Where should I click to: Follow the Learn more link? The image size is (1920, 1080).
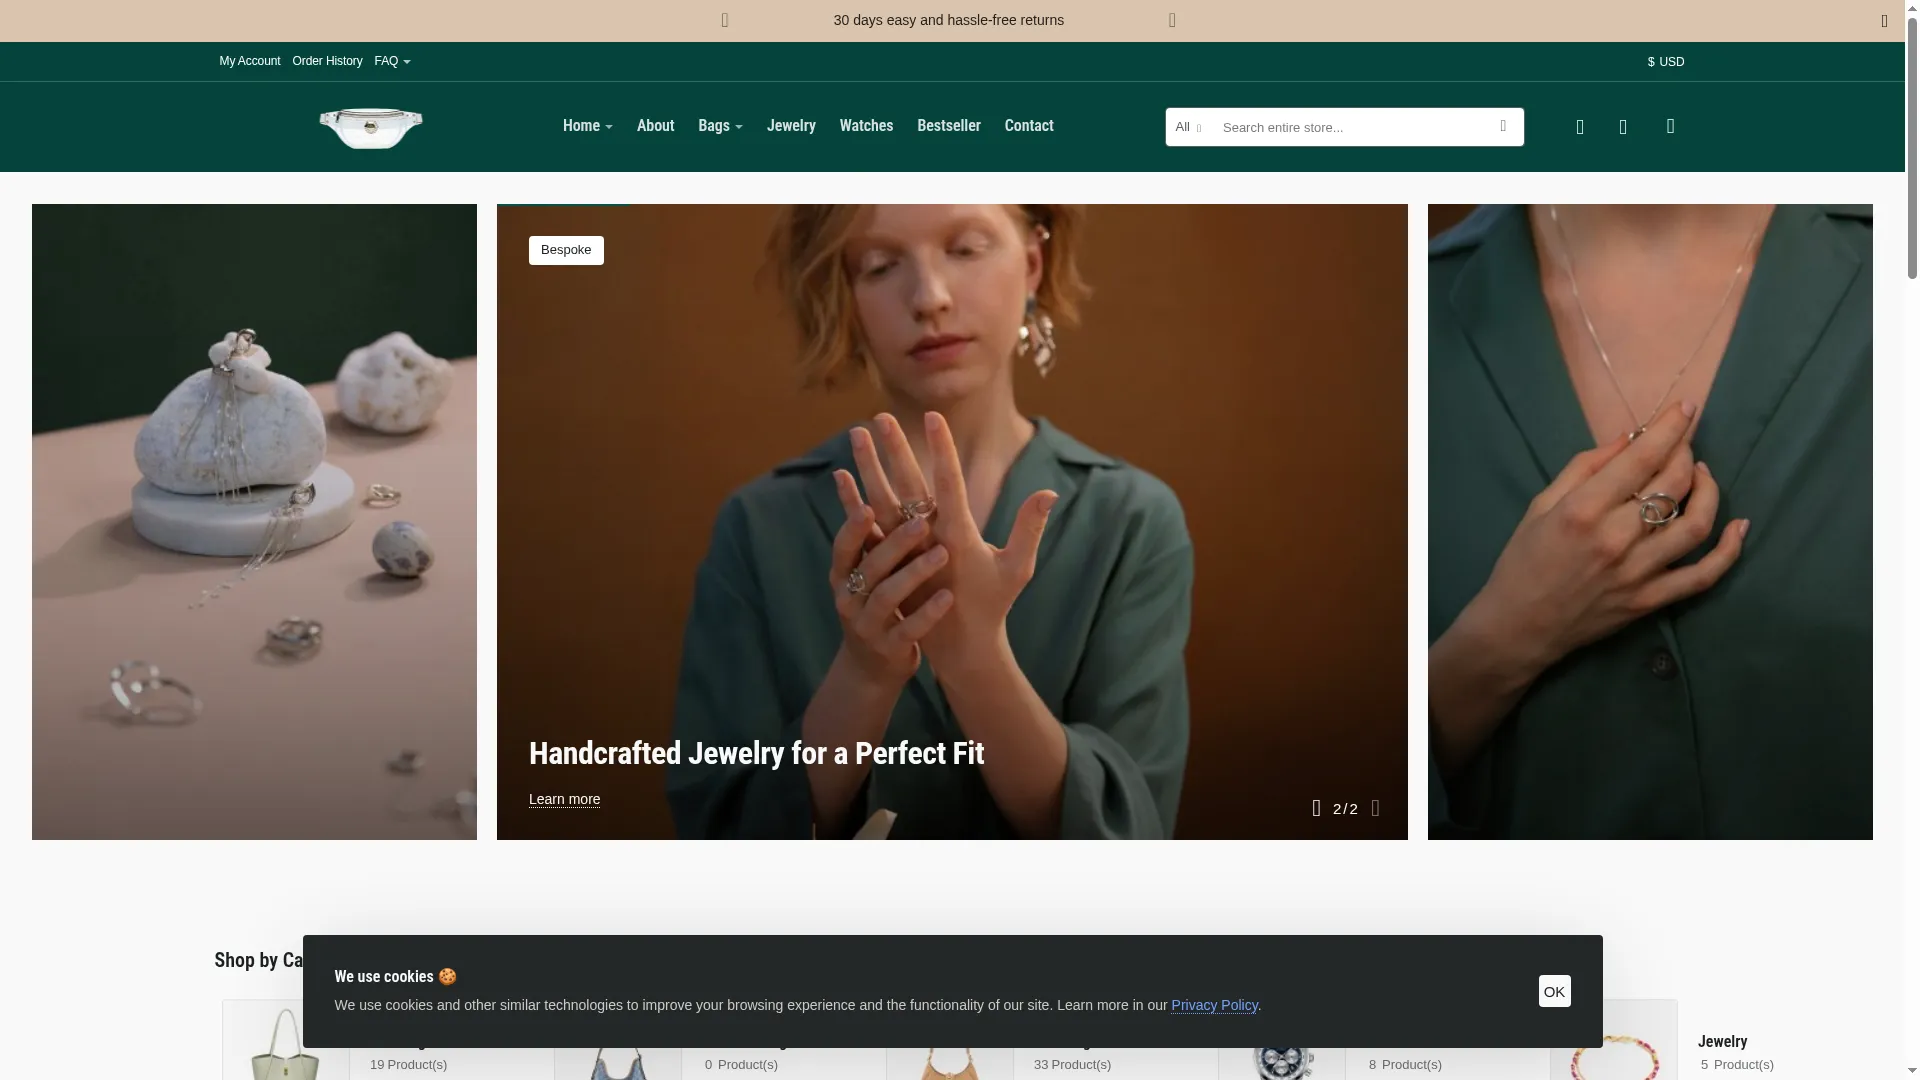point(564,800)
